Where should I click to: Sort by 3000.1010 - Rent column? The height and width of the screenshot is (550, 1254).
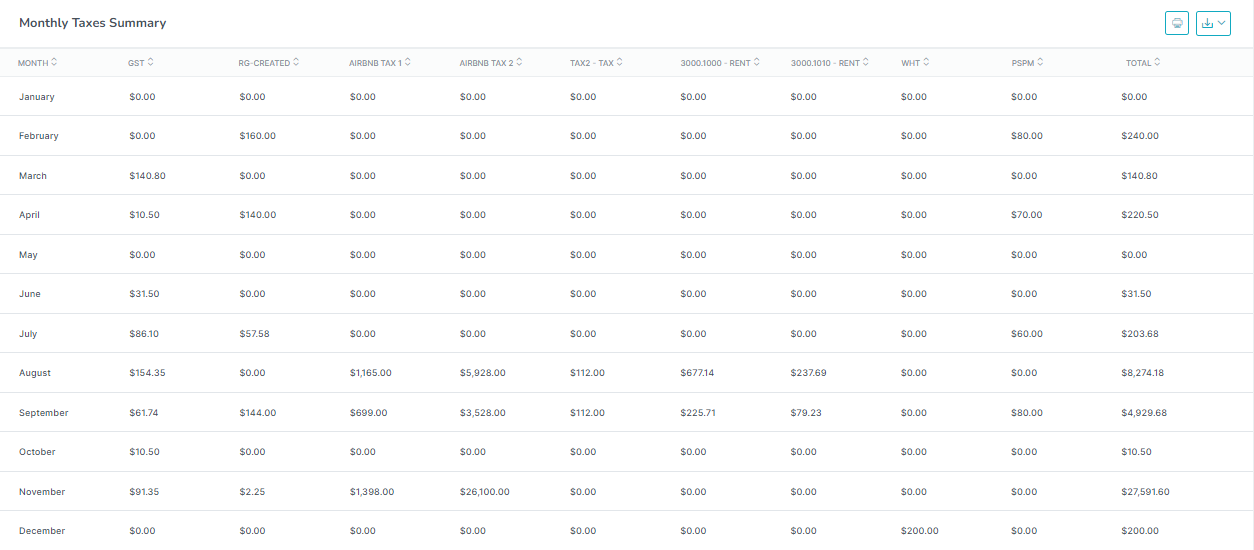click(829, 62)
